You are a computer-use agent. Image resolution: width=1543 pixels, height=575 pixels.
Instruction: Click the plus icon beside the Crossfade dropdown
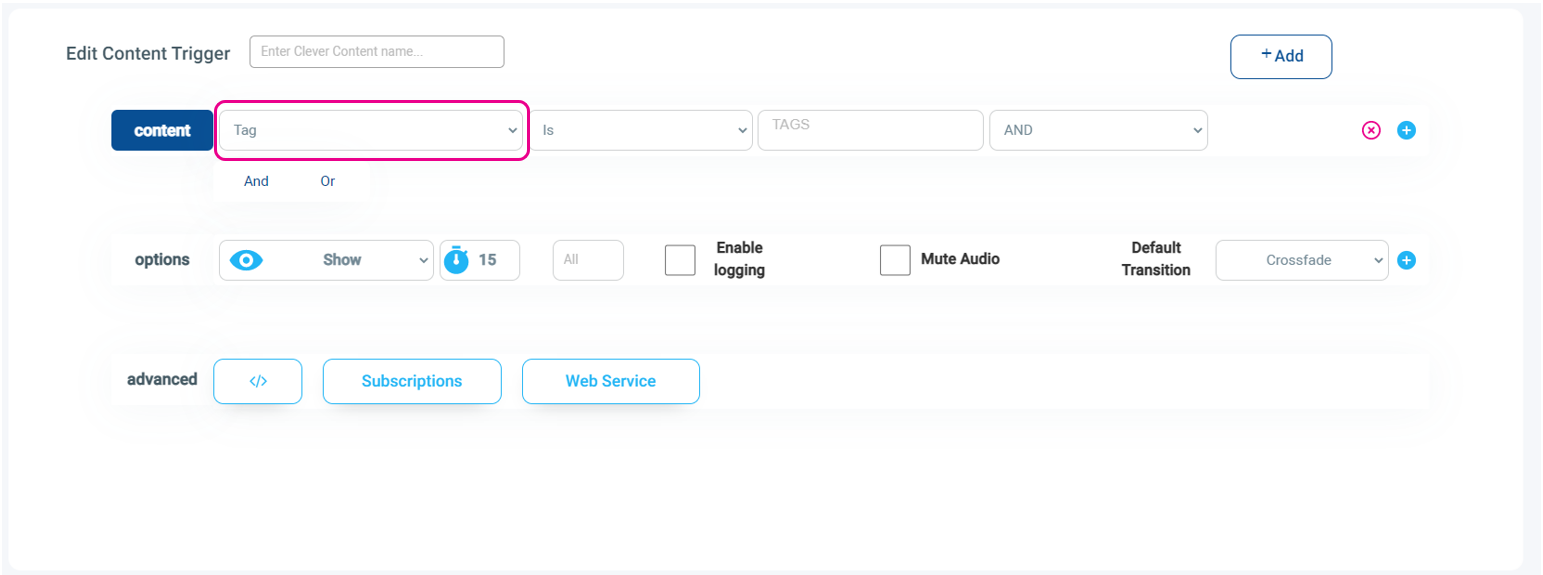pyautogui.click(x=1406, y=260)
